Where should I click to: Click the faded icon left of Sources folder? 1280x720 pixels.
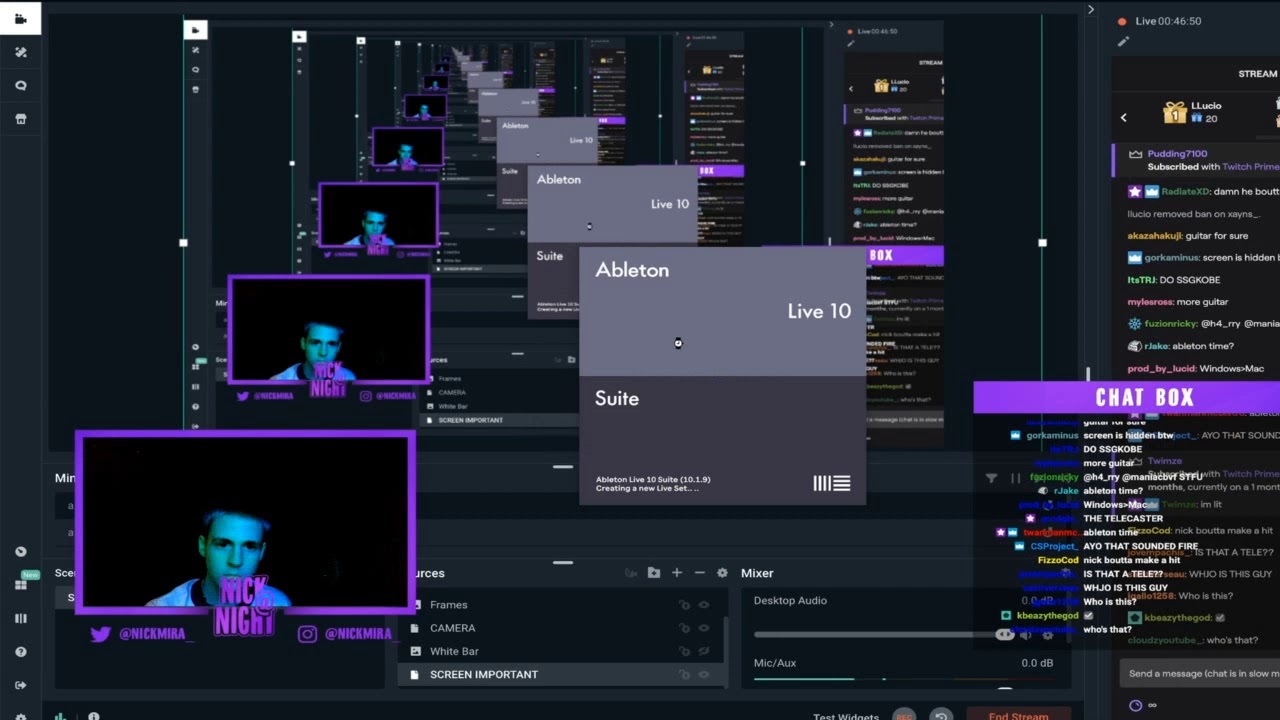631,573
